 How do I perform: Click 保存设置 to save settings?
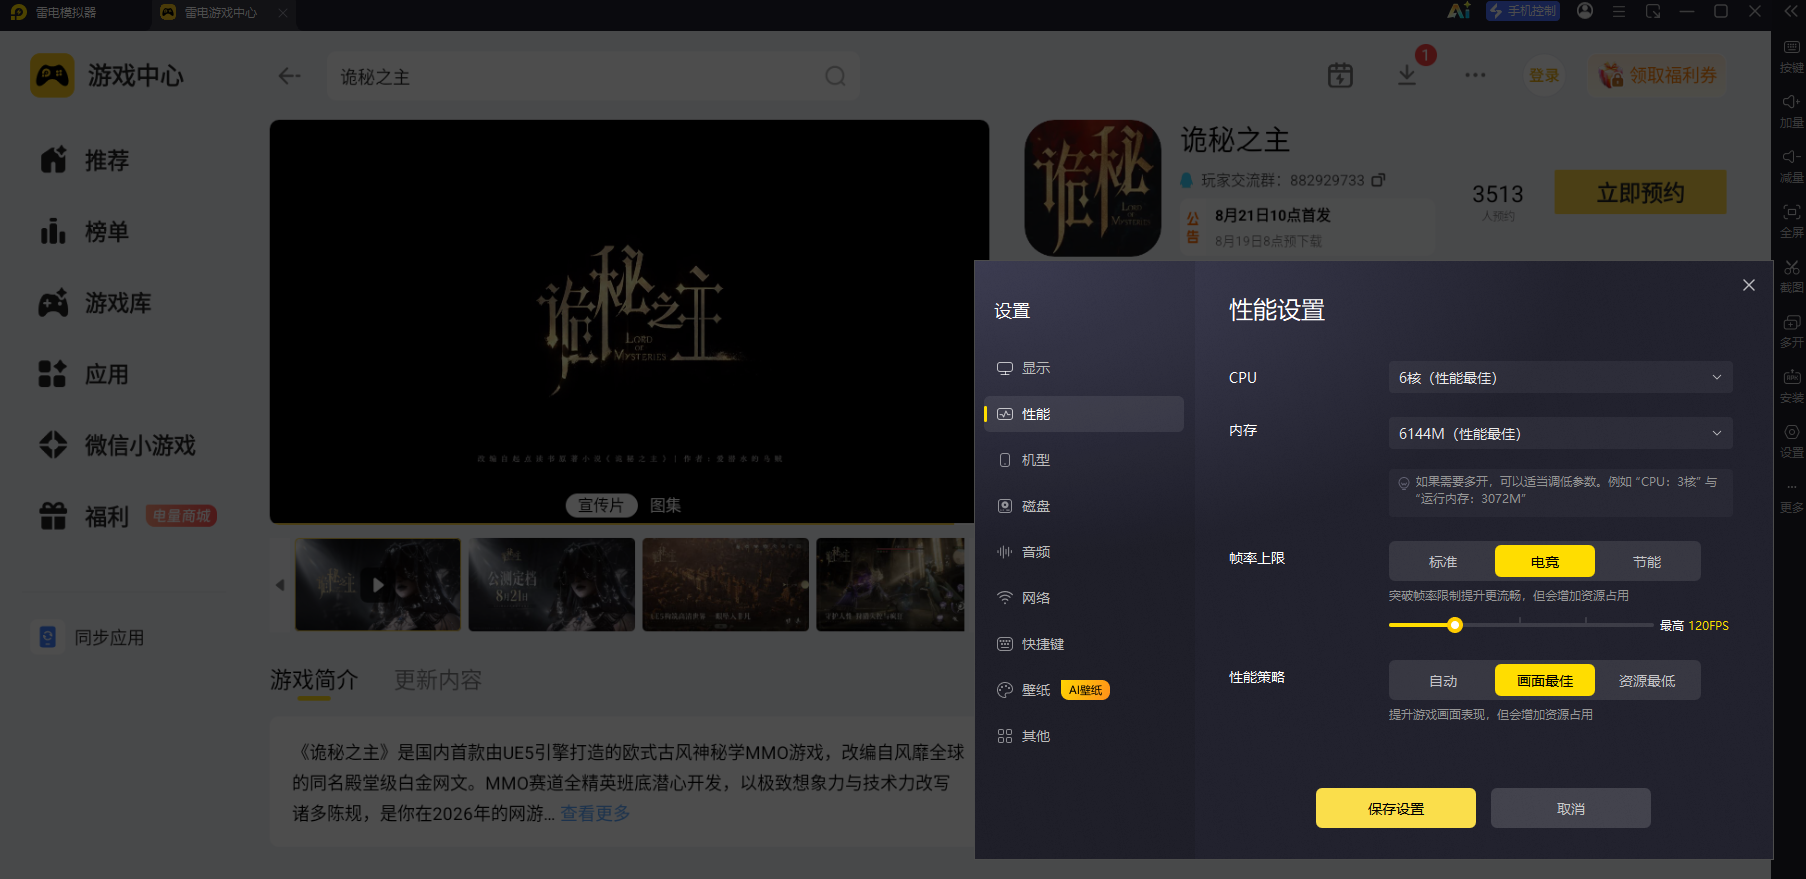tap(1396, 808)
